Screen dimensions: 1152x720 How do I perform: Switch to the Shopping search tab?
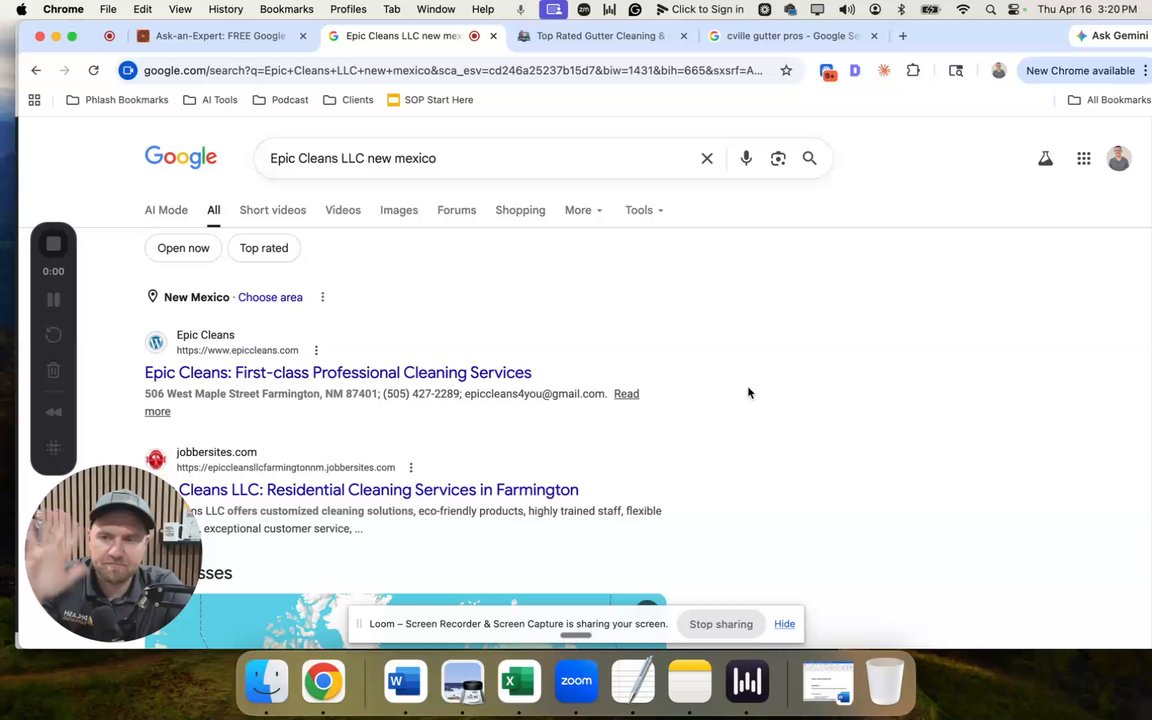click(x=520, y=210)
